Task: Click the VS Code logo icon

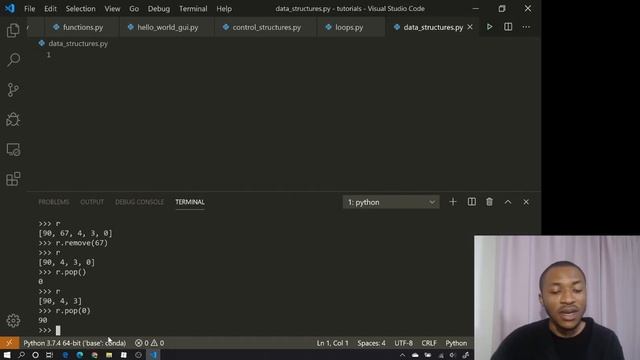Action: click(x=10, y=8)
